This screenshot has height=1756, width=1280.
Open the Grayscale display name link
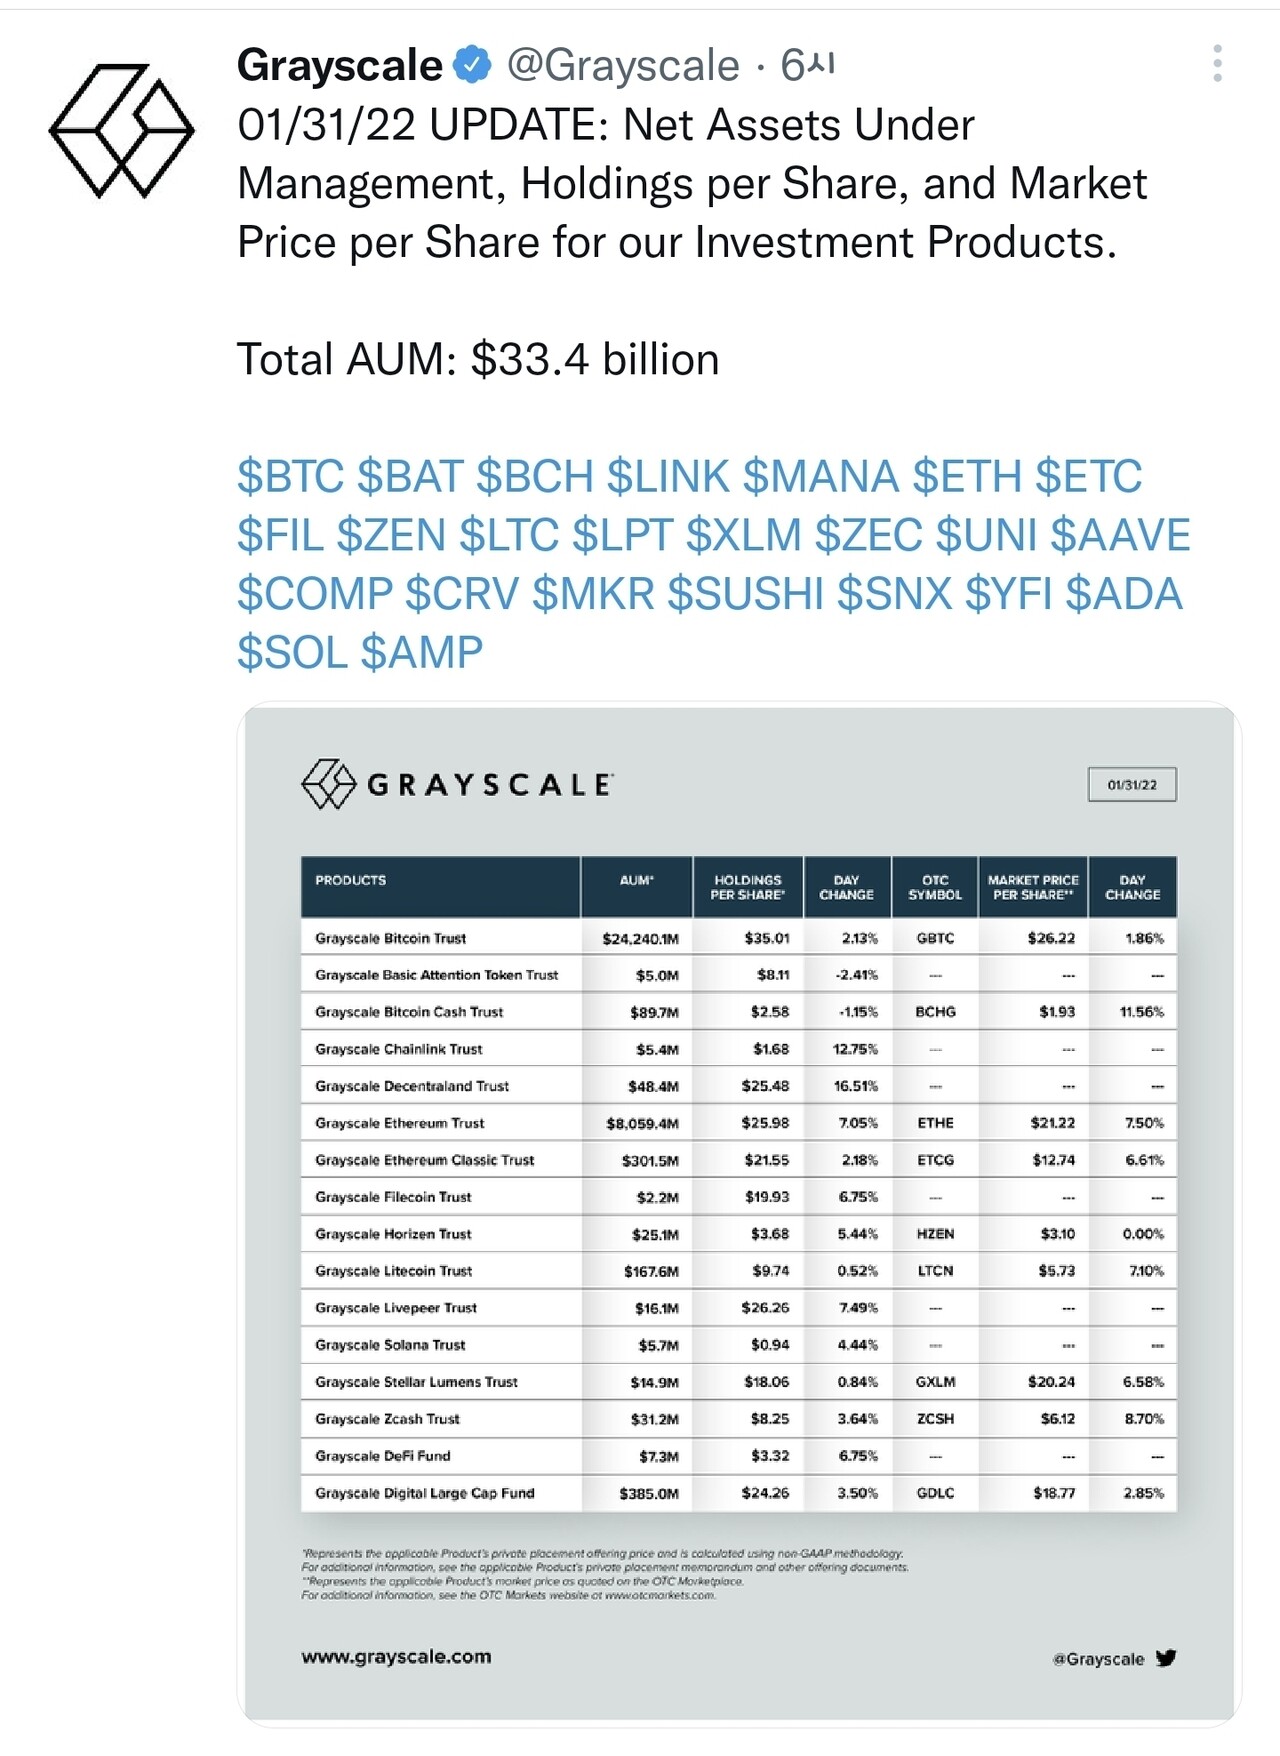click(x=339, y=66)
